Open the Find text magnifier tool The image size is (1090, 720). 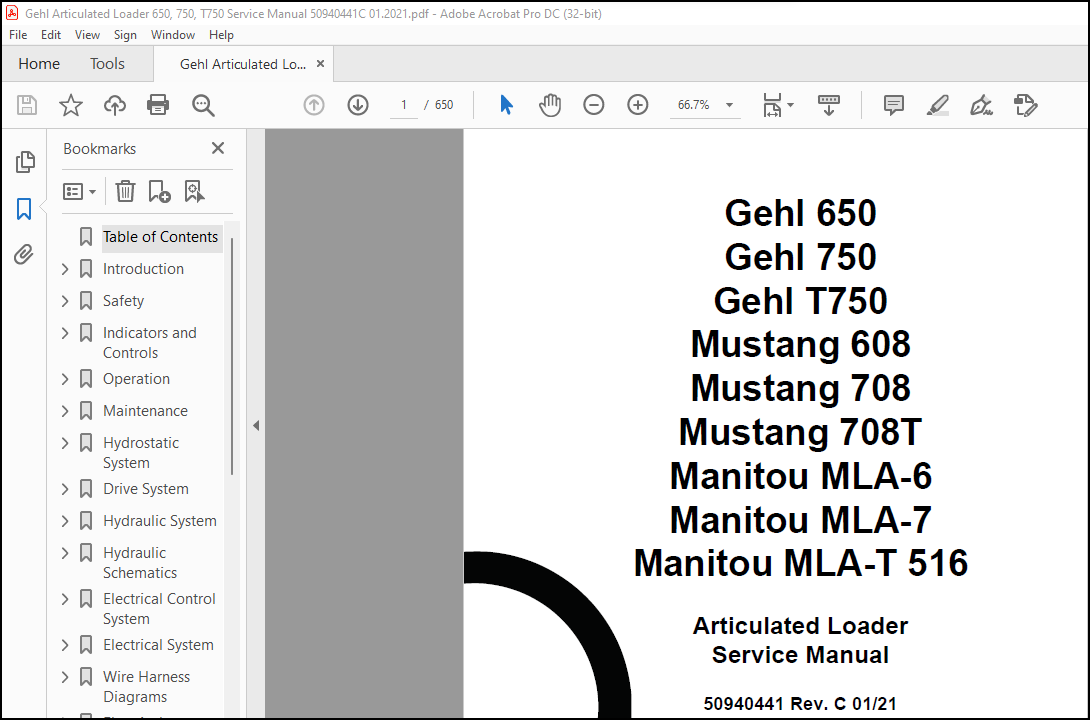203,105
